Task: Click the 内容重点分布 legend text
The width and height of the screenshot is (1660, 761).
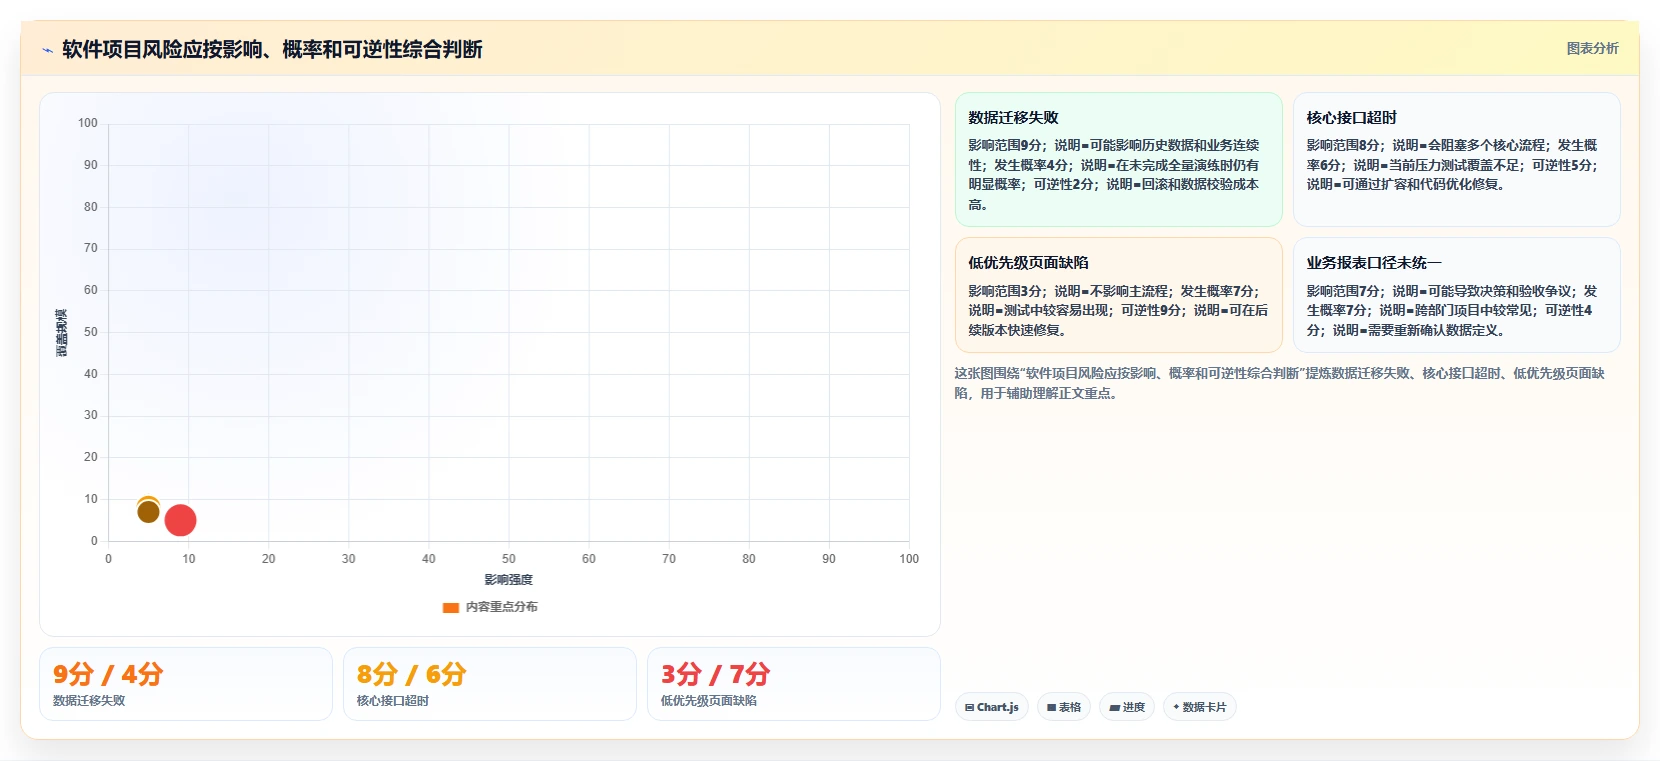Action: pyautogui.click(x=501, y=607)
